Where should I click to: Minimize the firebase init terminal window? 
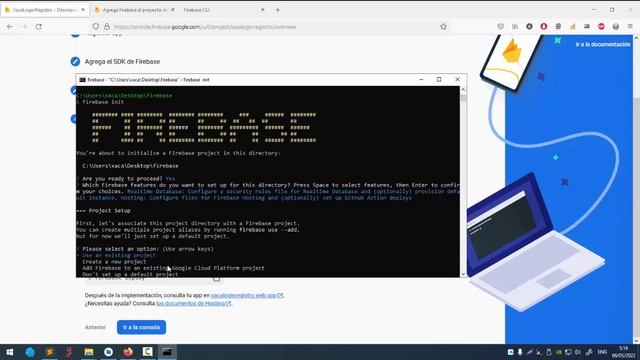point(421,80)
